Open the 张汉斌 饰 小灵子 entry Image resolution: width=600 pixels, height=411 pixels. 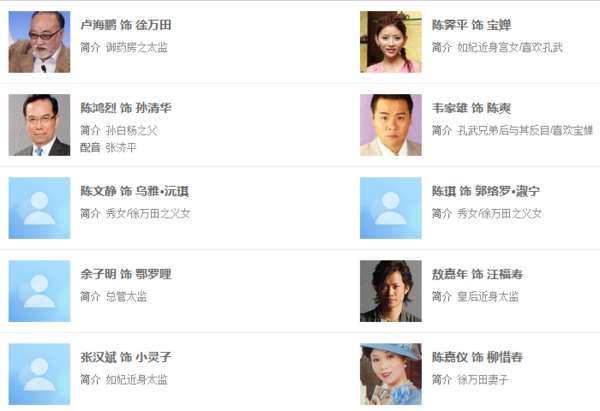coord(126,357)
